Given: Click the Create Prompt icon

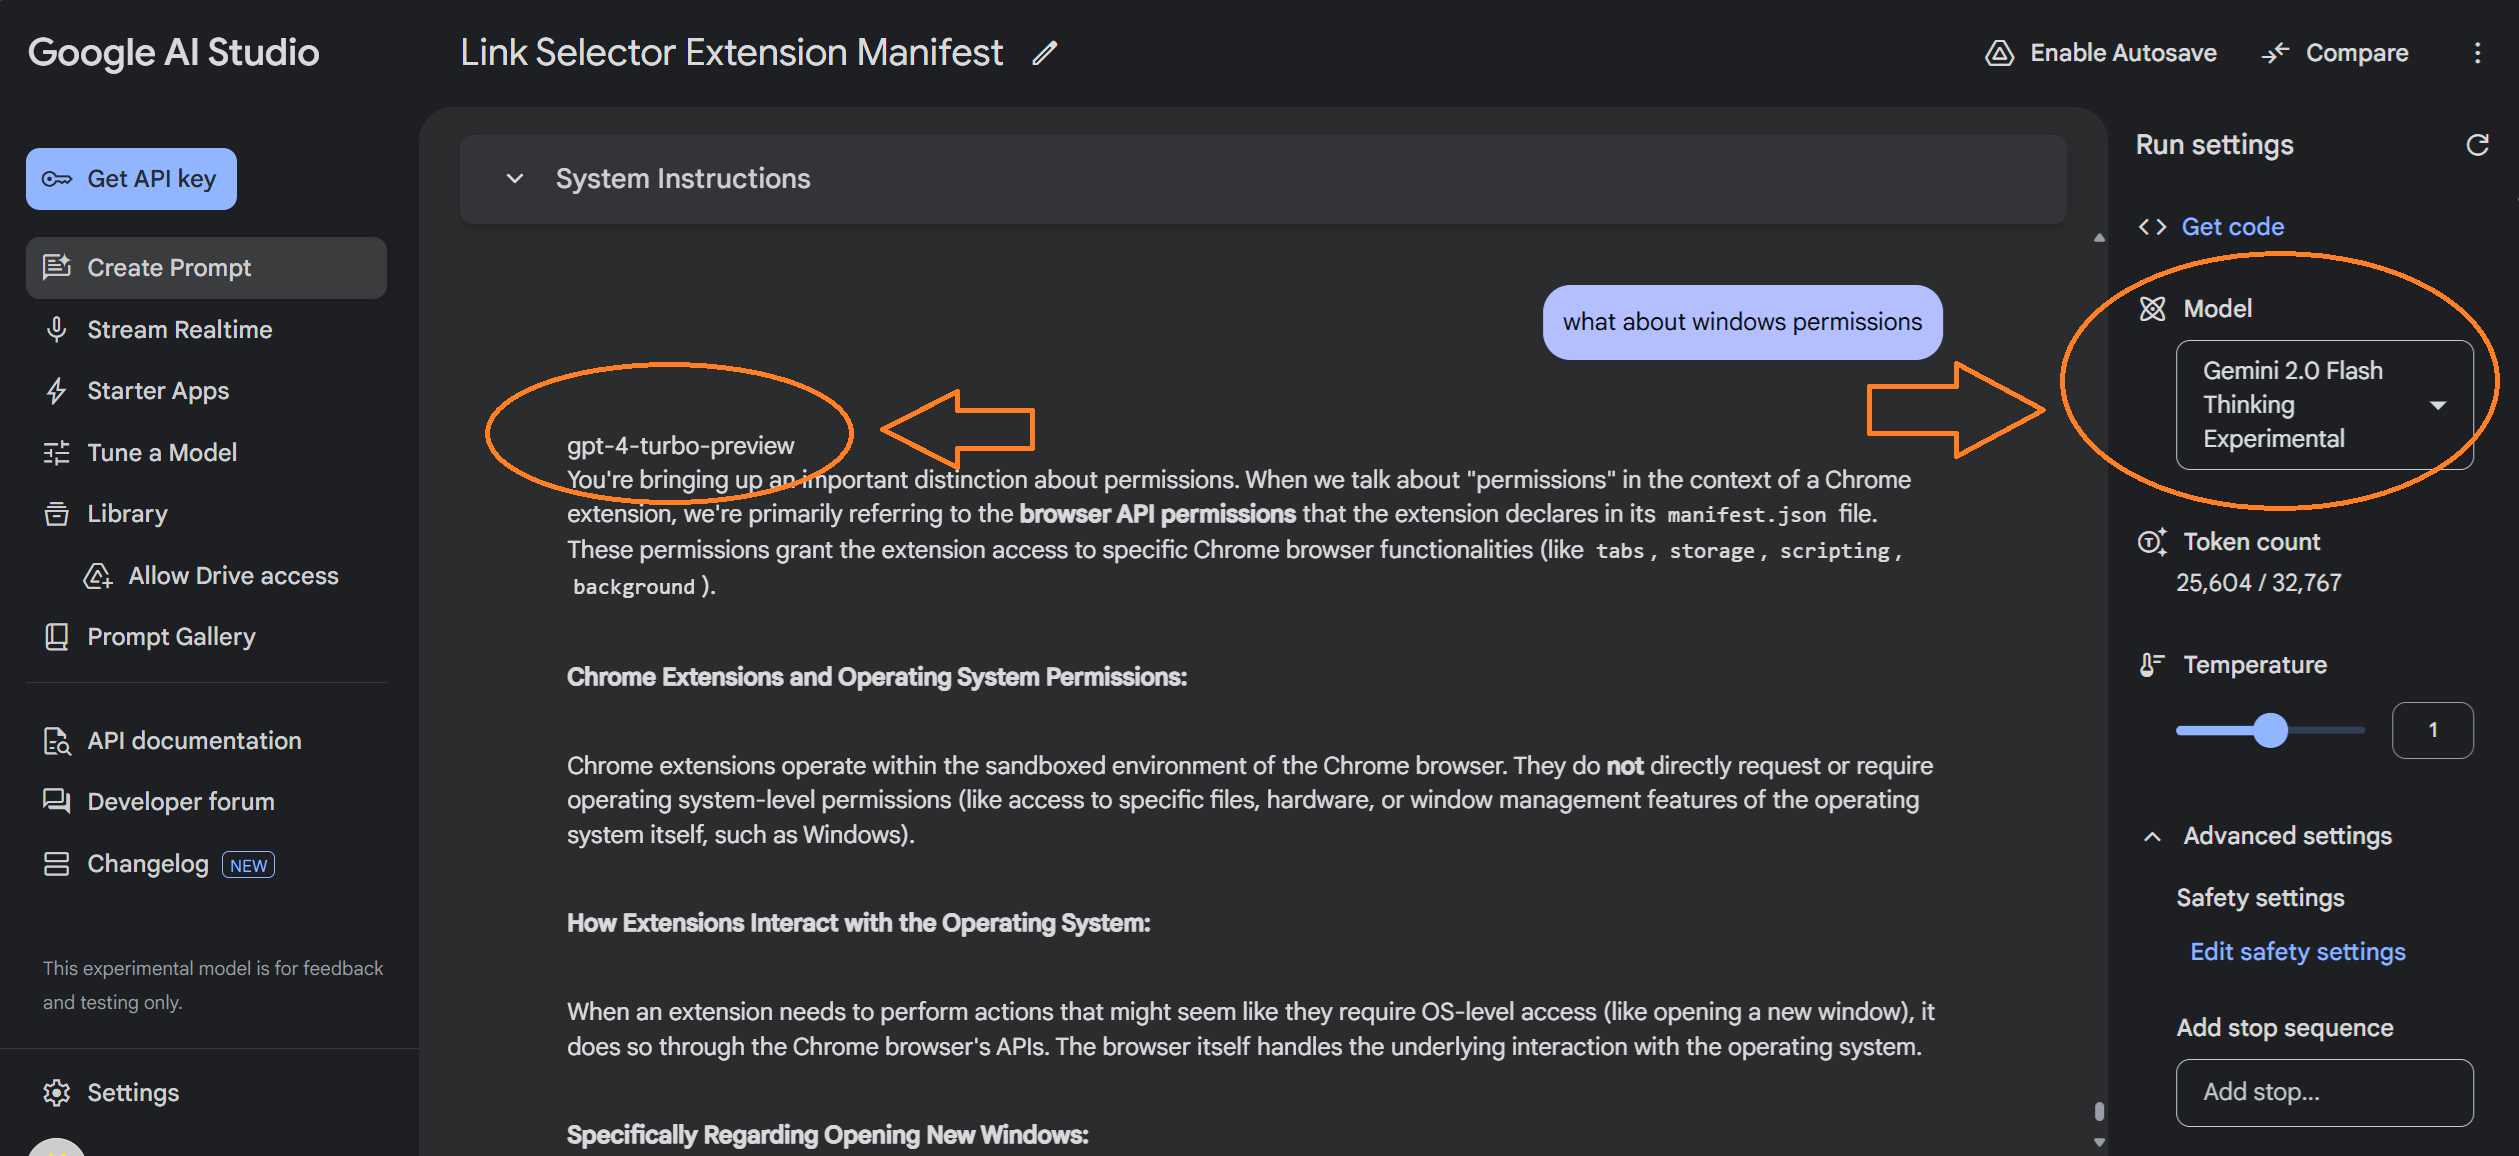Looking at the screenshot, I should coord(57,266).
